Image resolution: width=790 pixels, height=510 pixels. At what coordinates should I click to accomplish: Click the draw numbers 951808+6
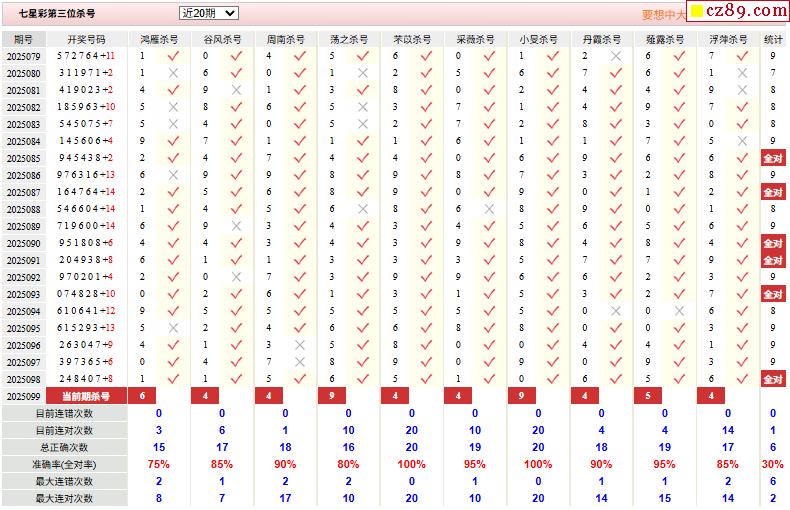click(85, 242)
